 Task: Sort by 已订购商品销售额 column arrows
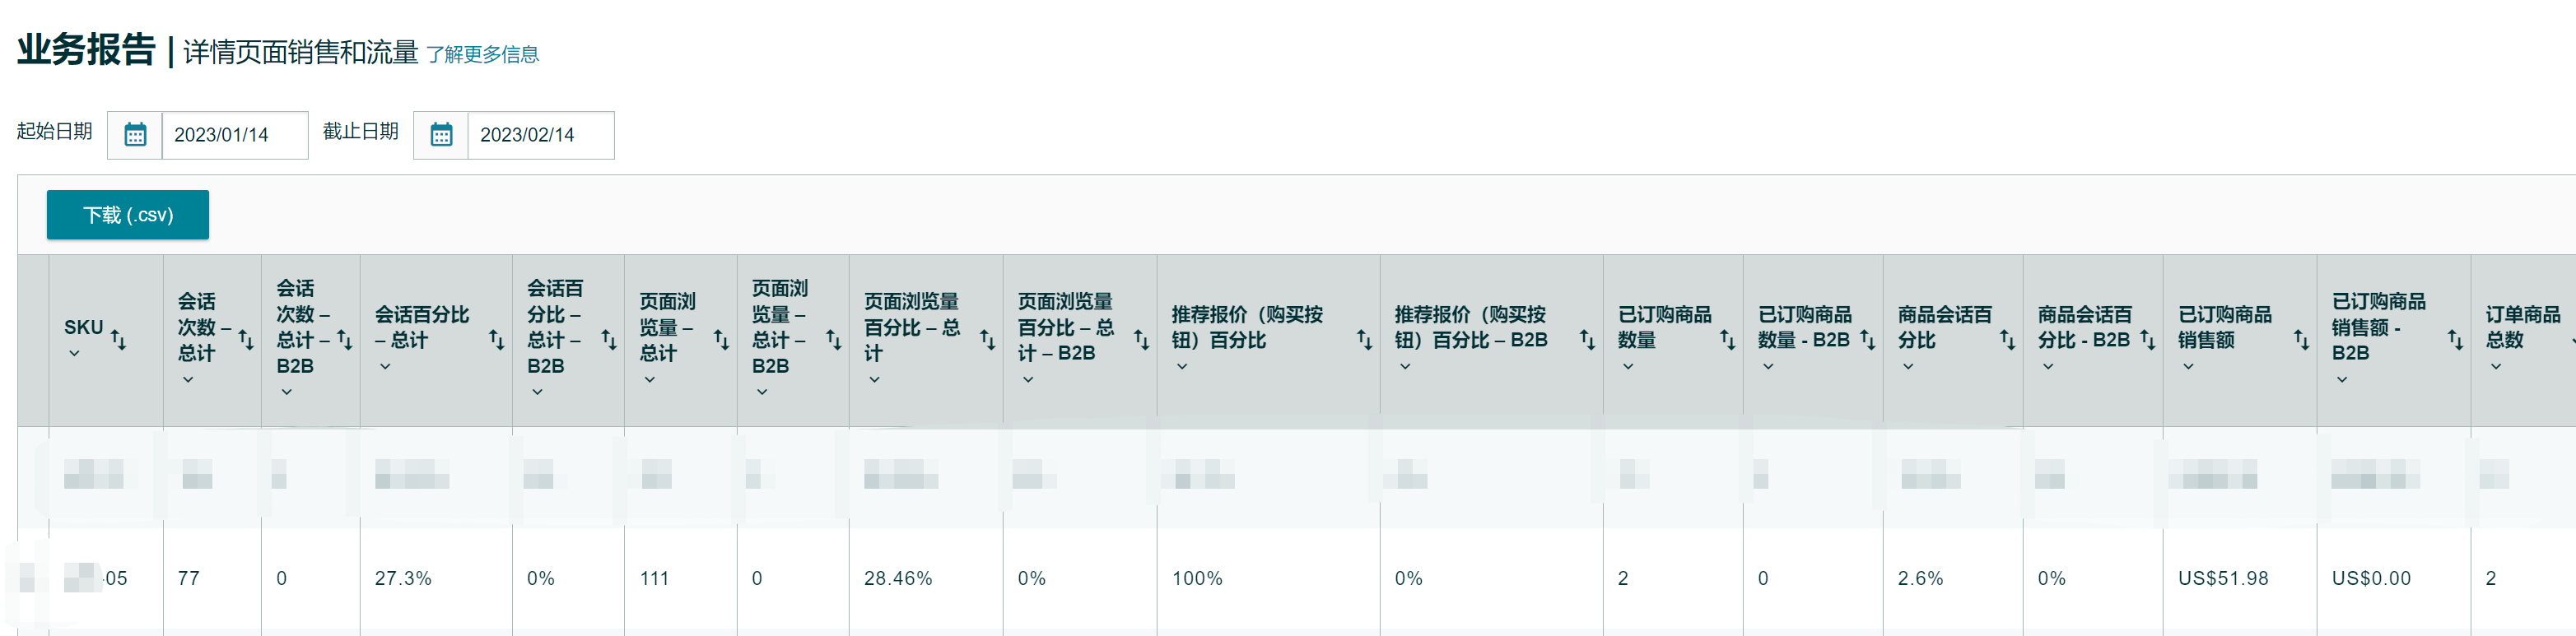[x=2301, y=340]
